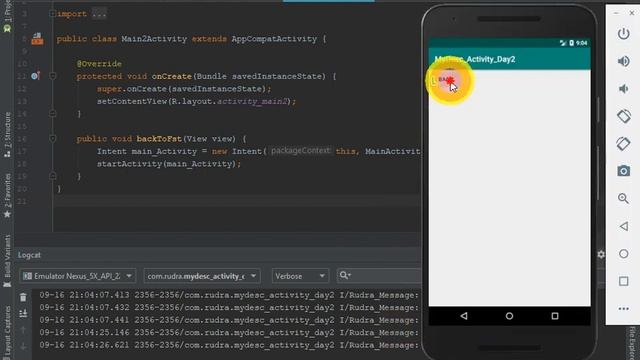This screenshot has height=360, width=640.
Task: Click the activity_main2 layout reference
Action: [252, 101]
